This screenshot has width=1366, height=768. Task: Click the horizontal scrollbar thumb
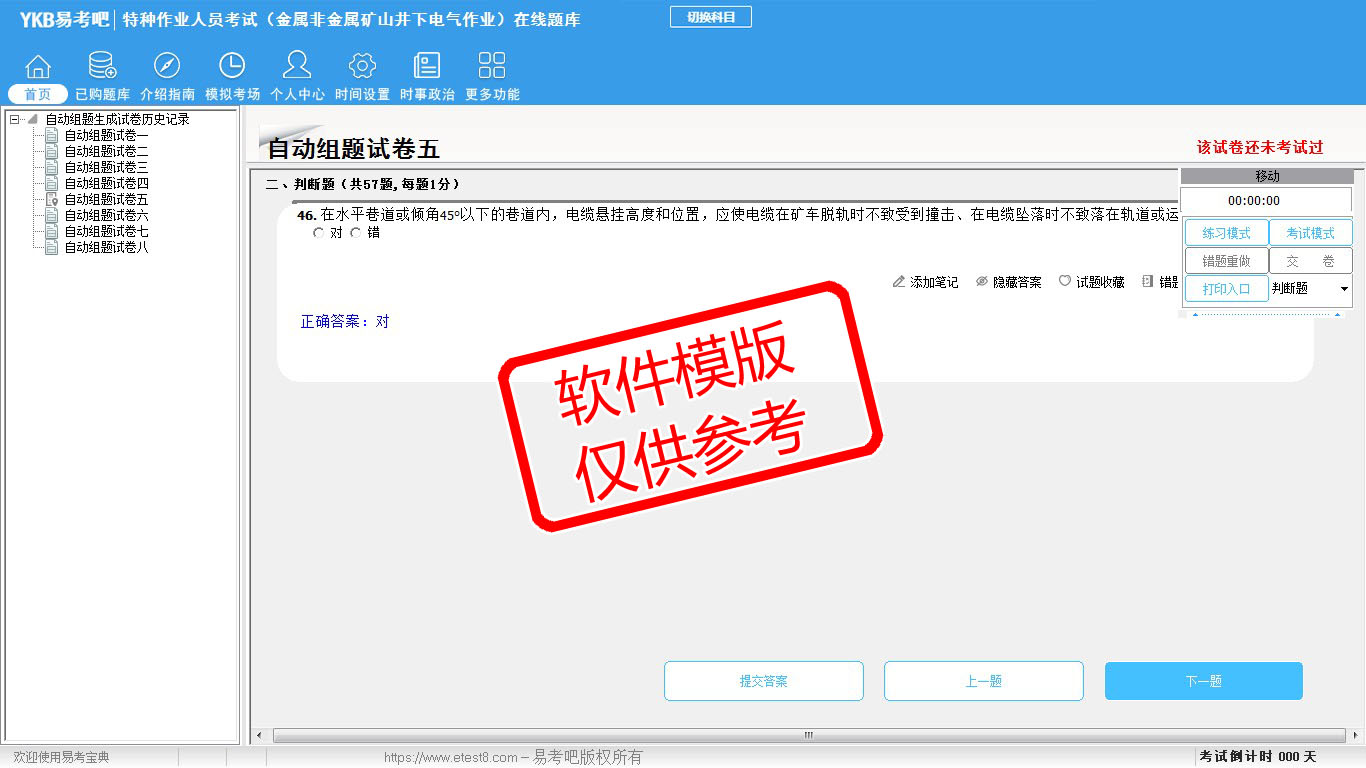(x=808, y=736)
